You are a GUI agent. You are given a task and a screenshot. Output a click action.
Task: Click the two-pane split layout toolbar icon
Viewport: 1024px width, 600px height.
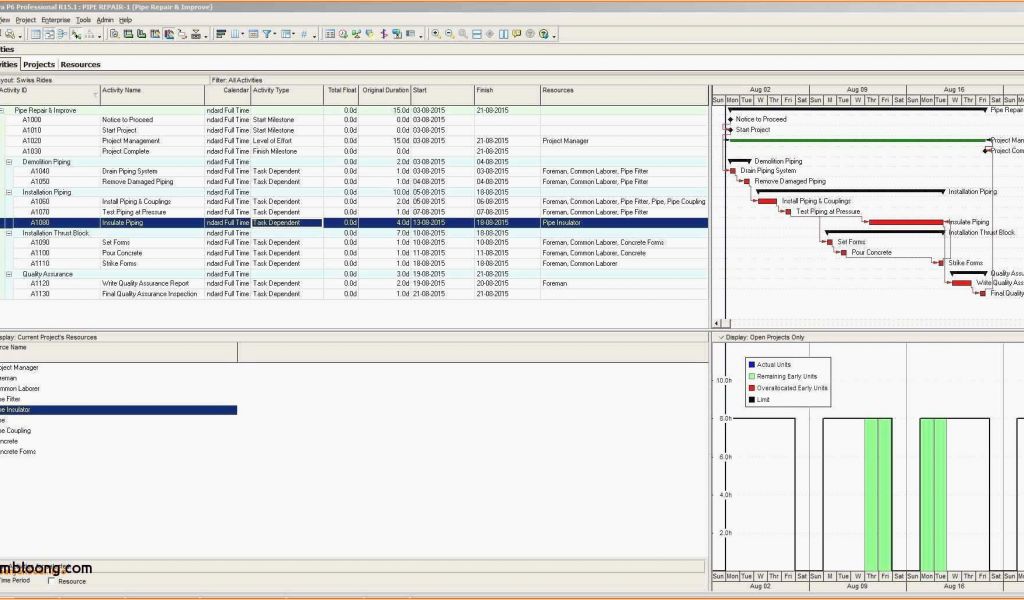coord(504,34)
